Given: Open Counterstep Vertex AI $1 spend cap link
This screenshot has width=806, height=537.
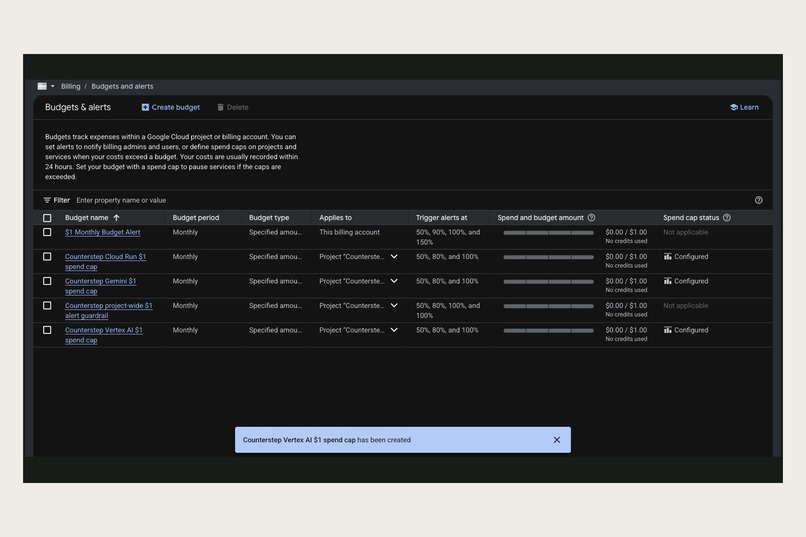Looking at the screenshot, I should pos(103,335).
